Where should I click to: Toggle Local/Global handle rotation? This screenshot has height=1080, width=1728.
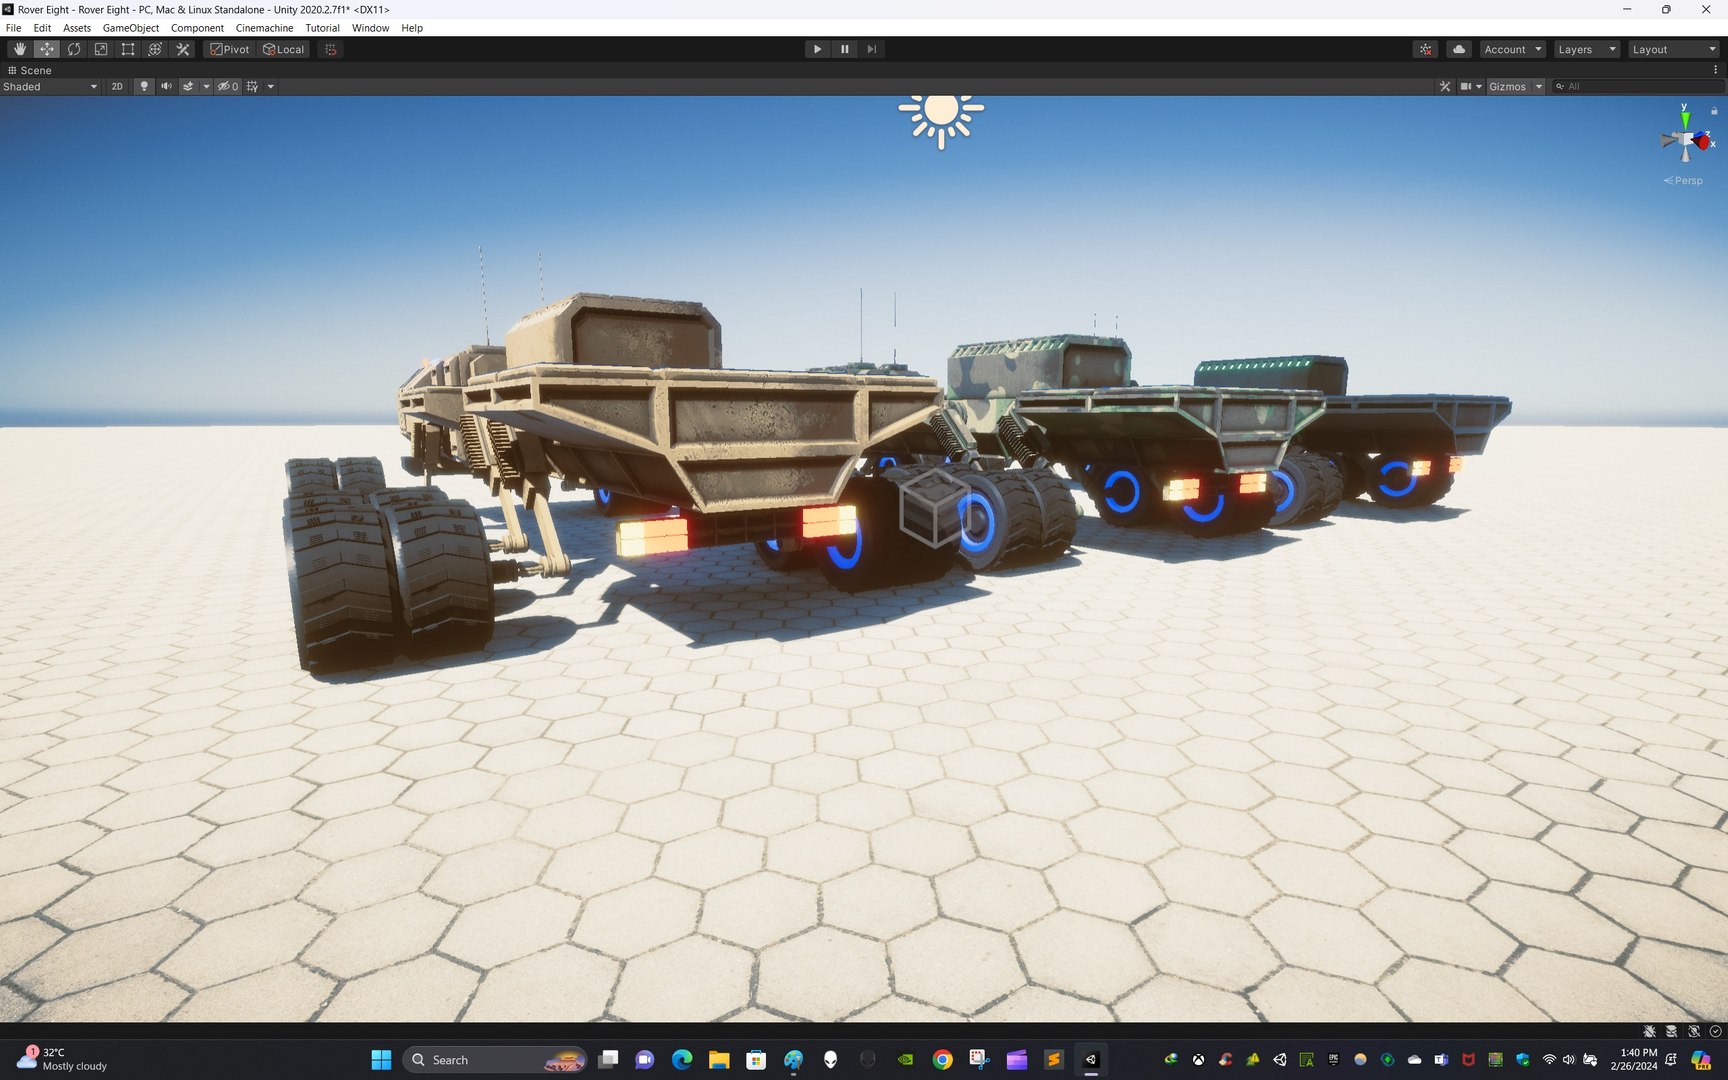tap(284, 49)
